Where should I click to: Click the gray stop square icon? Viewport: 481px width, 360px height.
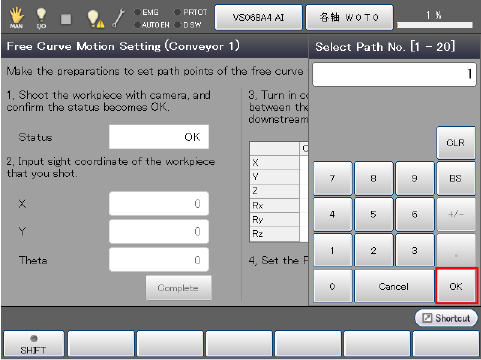(66, 19)
